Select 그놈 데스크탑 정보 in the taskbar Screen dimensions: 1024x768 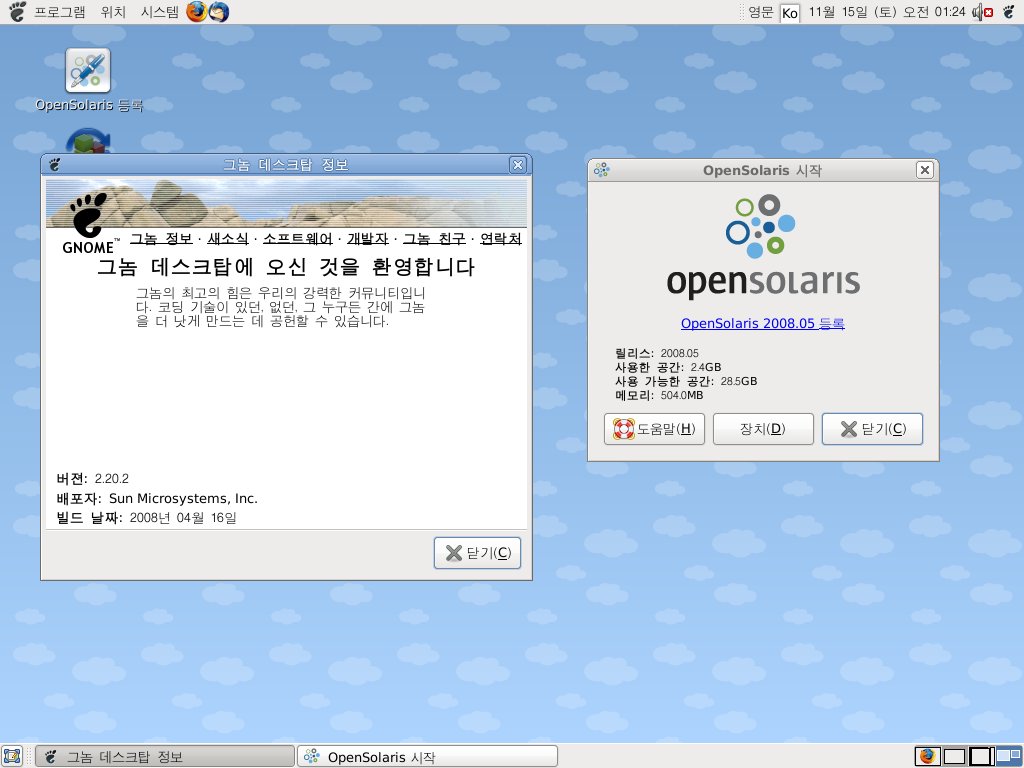[165, 756]
